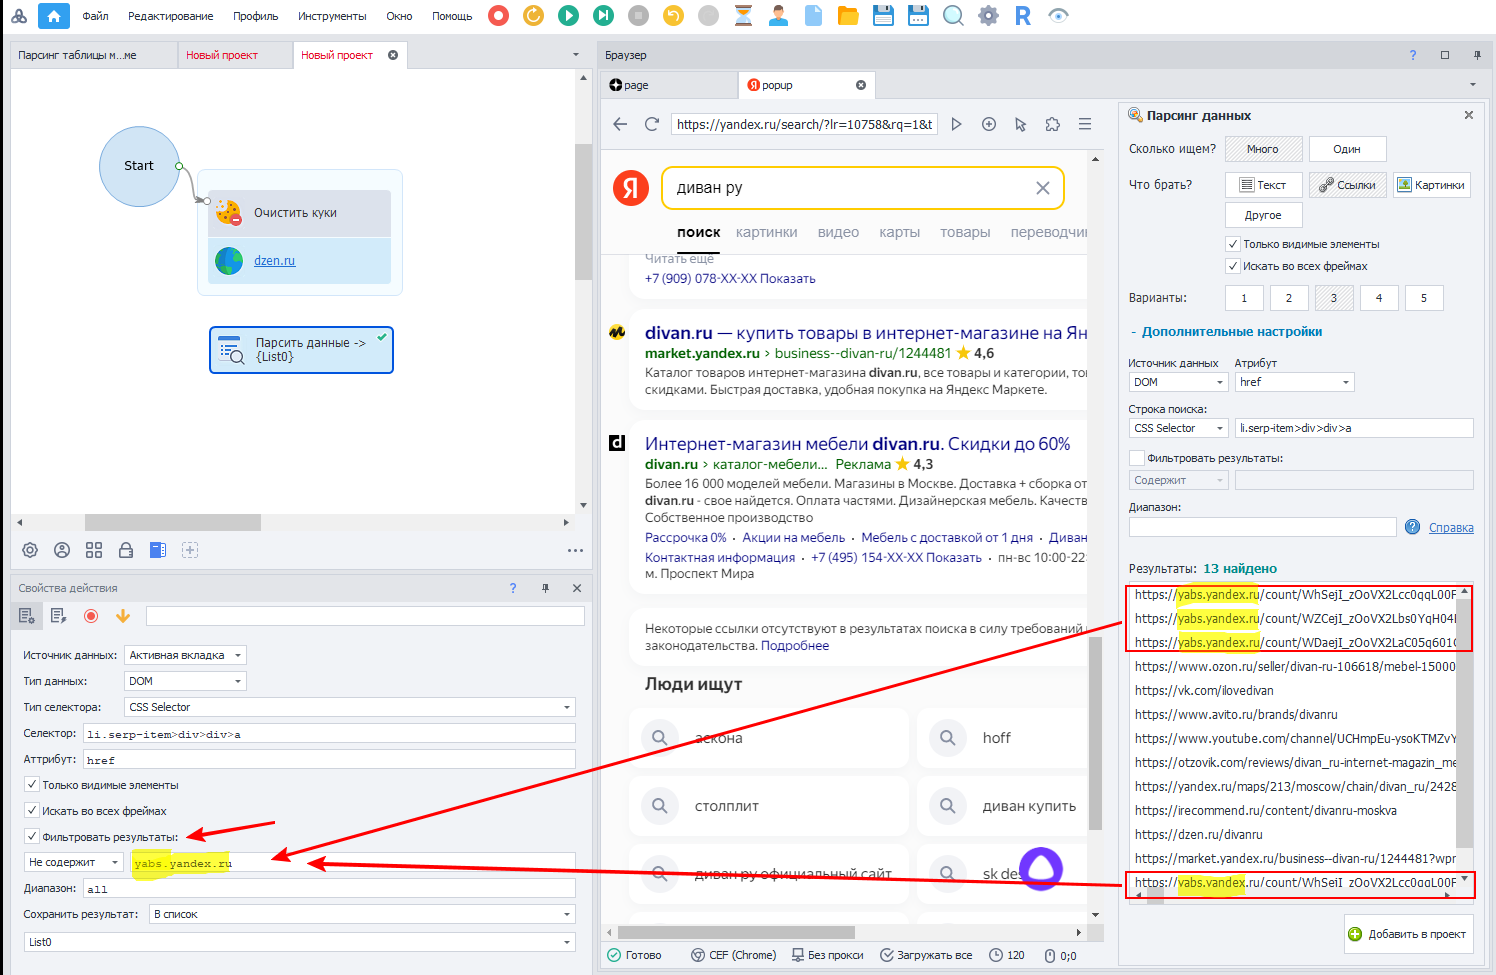Image resolution: width=1496 pixels, height=975 pixels.
Task: Click the 'Картинки' button in parsing panel
Action: tap(1431, 185)
